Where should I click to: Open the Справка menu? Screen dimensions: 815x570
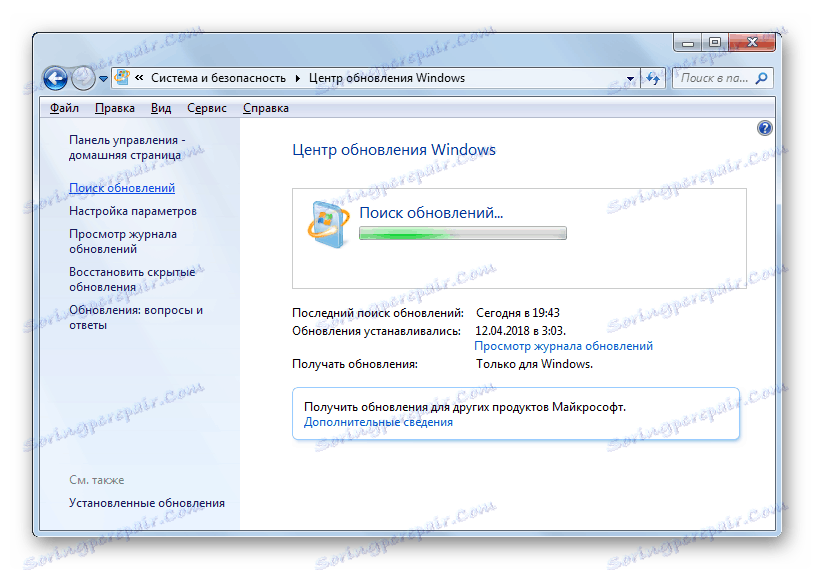tap(266, 108)
